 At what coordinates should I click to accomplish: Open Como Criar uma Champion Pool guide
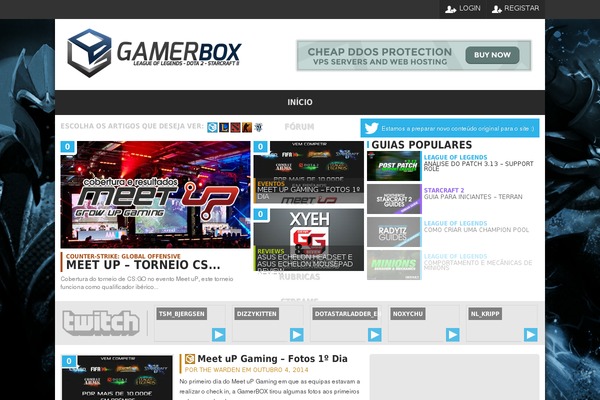pos(476,230)
